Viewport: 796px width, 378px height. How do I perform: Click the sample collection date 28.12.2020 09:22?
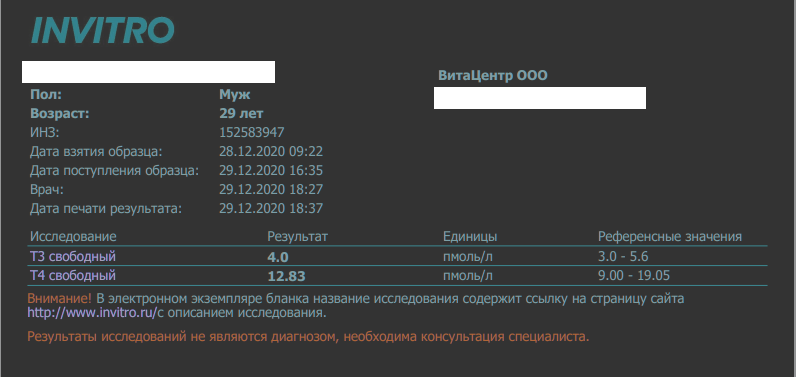[x=271, y=152]
